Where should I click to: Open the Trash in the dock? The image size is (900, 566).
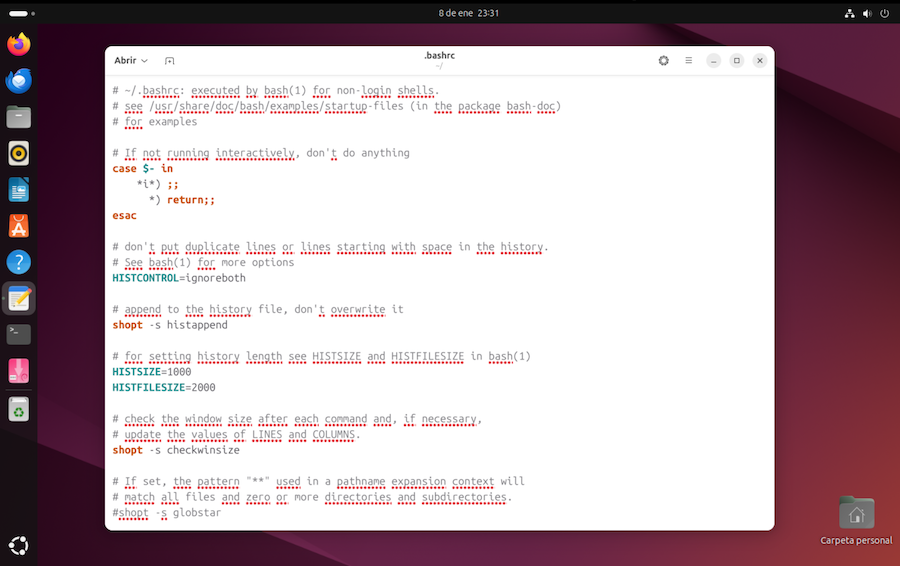coord(18,408)
